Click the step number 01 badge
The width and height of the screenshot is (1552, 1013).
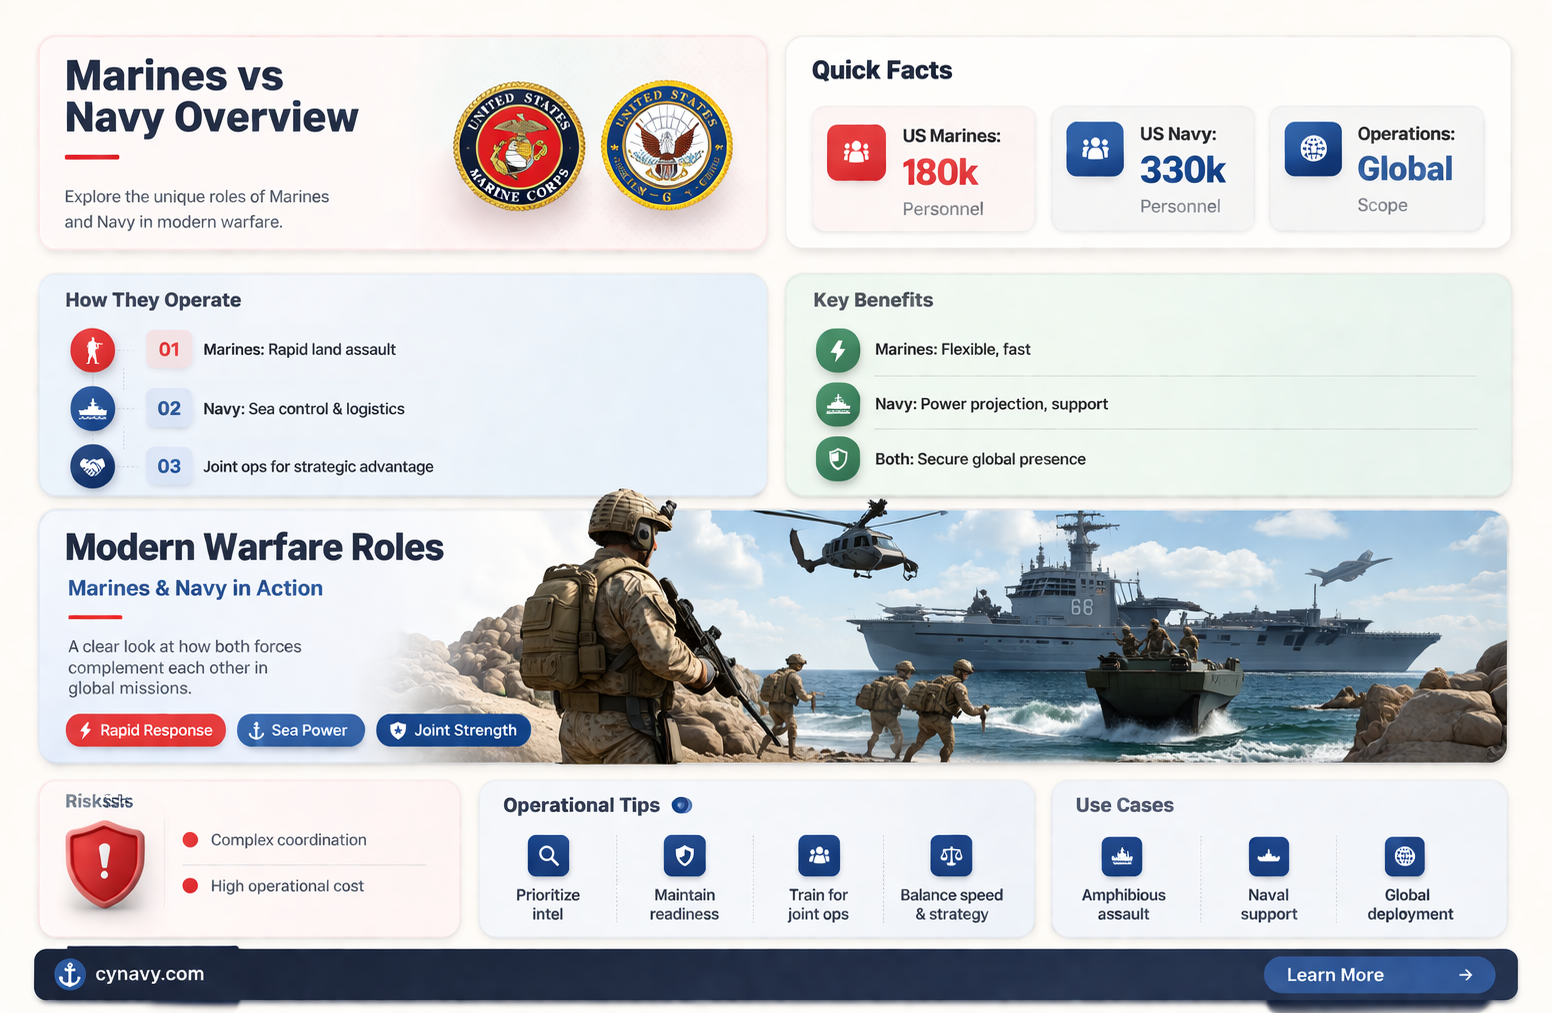169,350
